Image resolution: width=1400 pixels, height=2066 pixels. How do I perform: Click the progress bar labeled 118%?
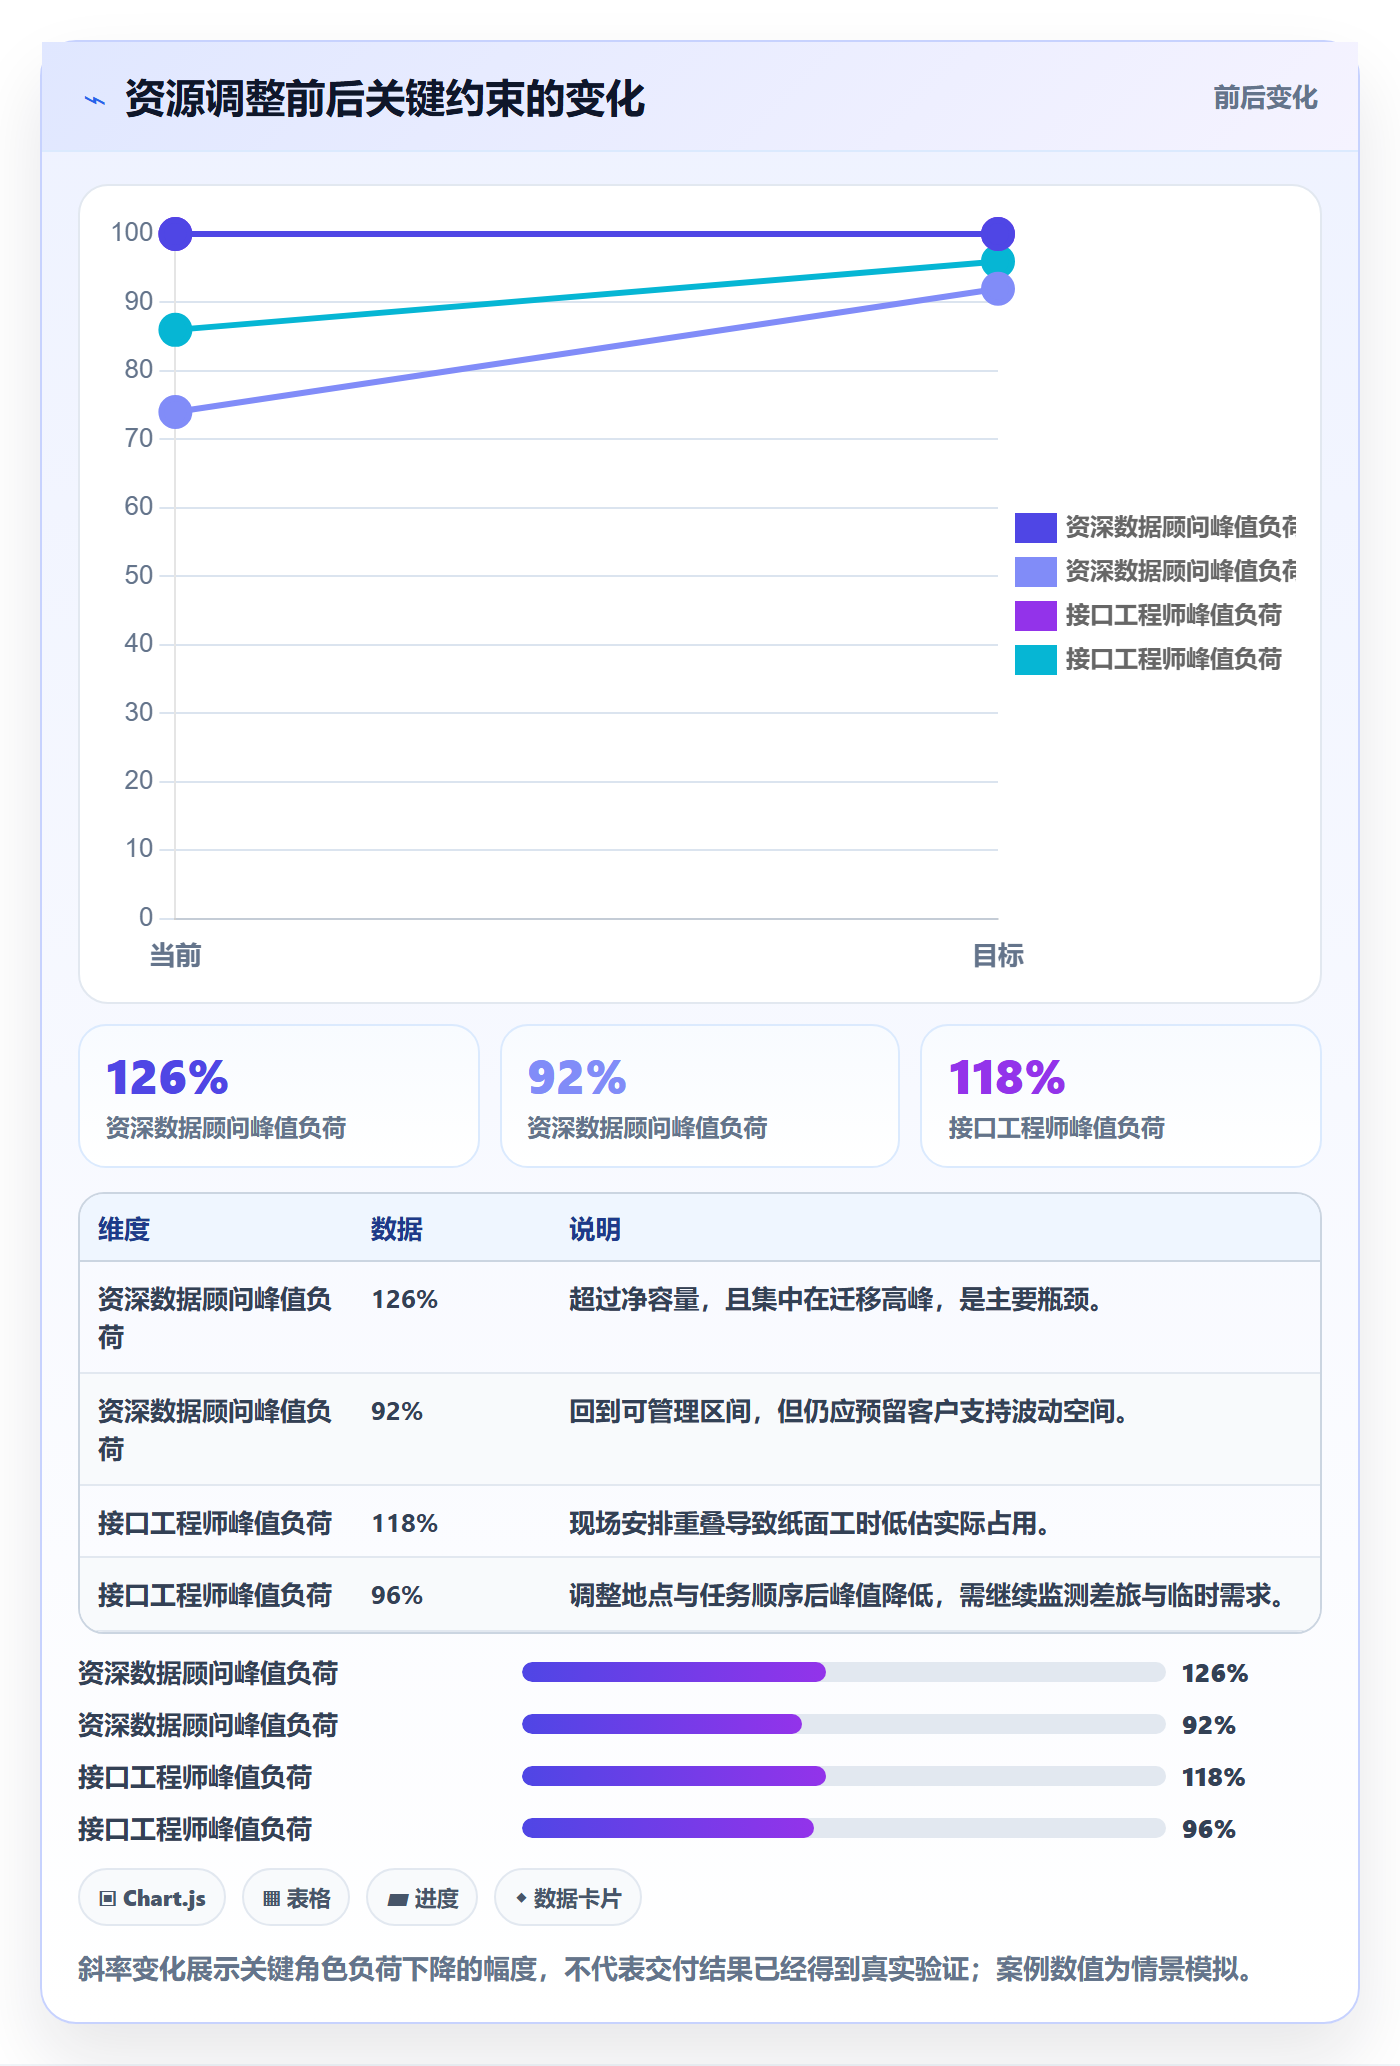[844, 1776]
